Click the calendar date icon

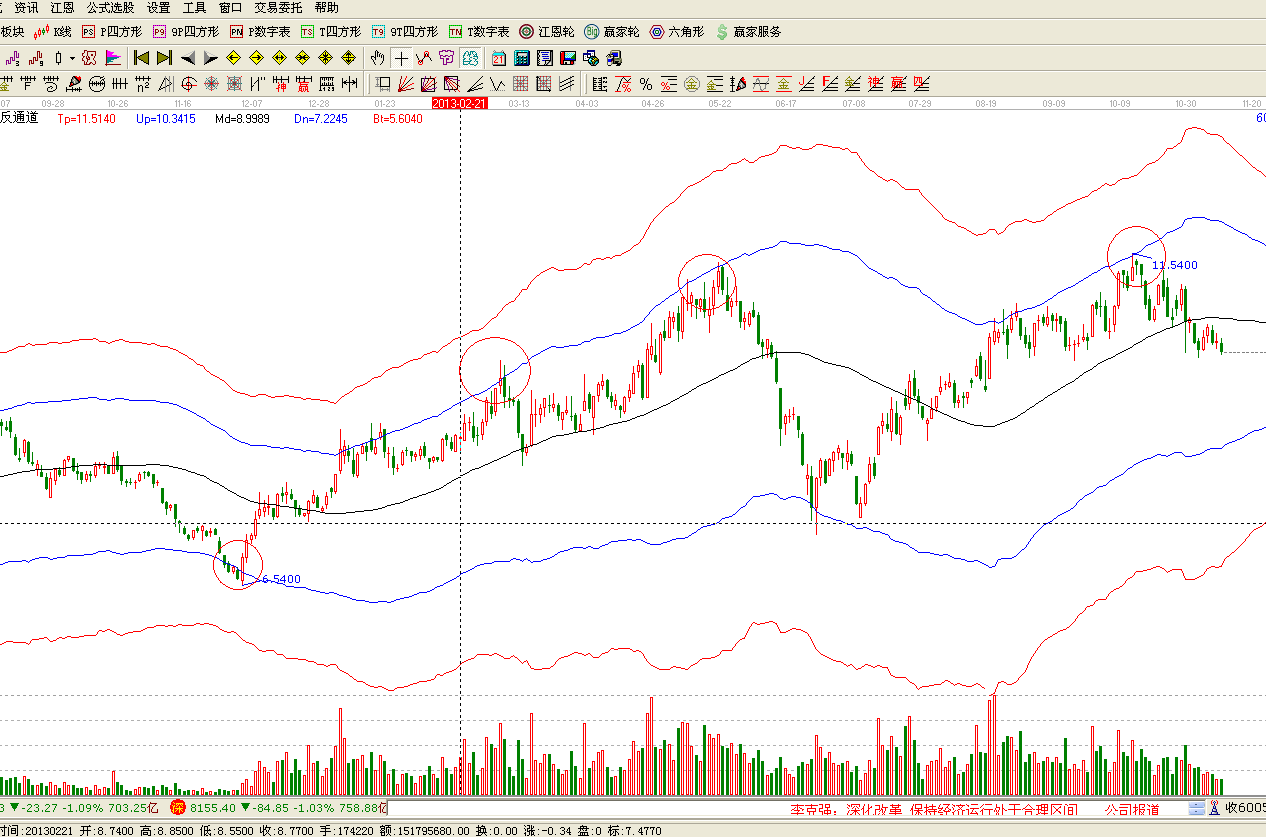[x=497, y=58]
